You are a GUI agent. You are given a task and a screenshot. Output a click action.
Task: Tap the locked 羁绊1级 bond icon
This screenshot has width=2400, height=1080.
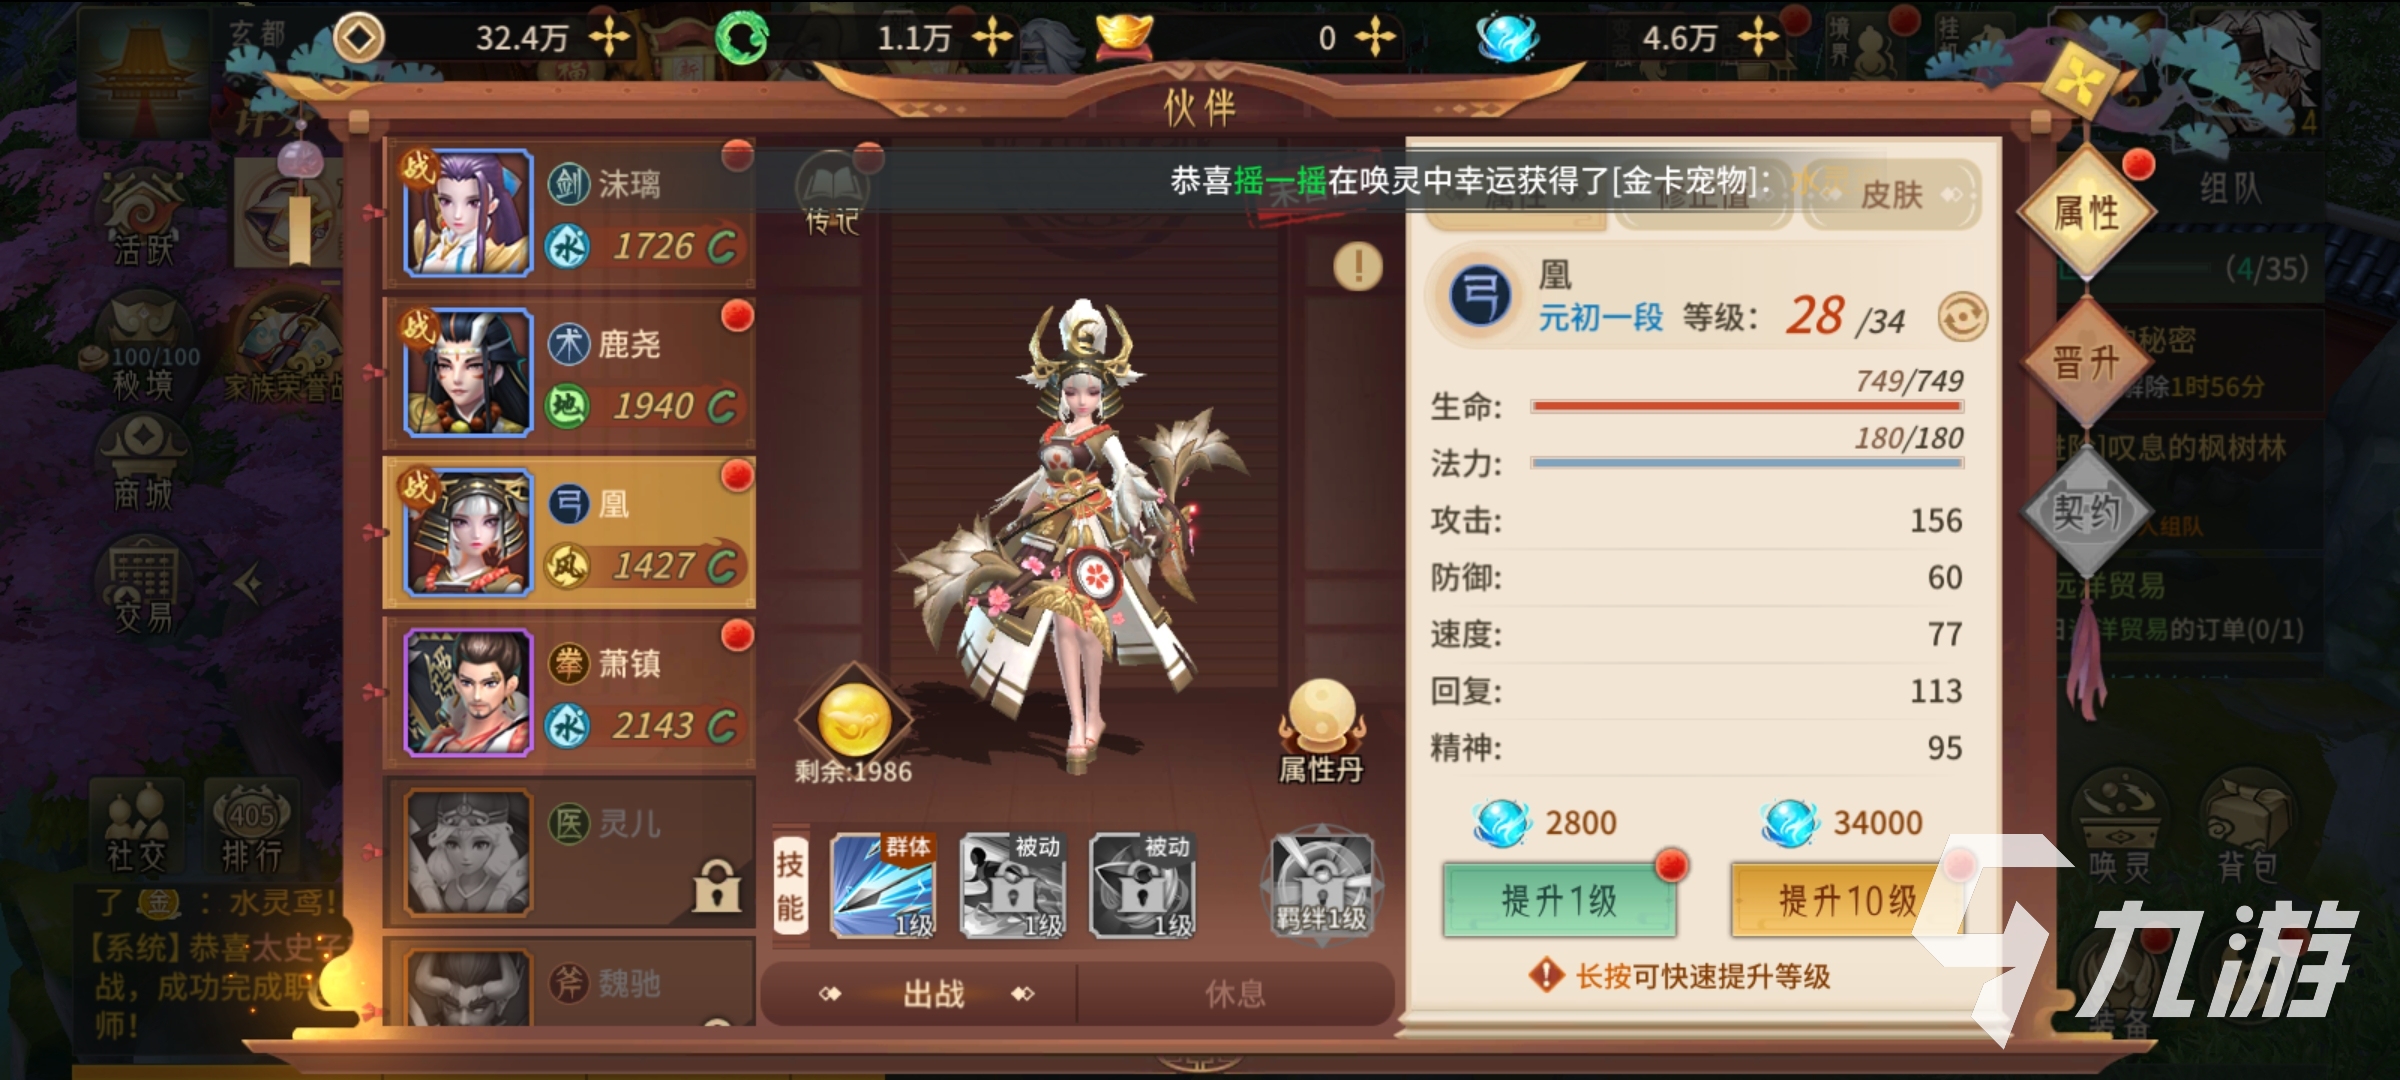tap(1321, 884)
